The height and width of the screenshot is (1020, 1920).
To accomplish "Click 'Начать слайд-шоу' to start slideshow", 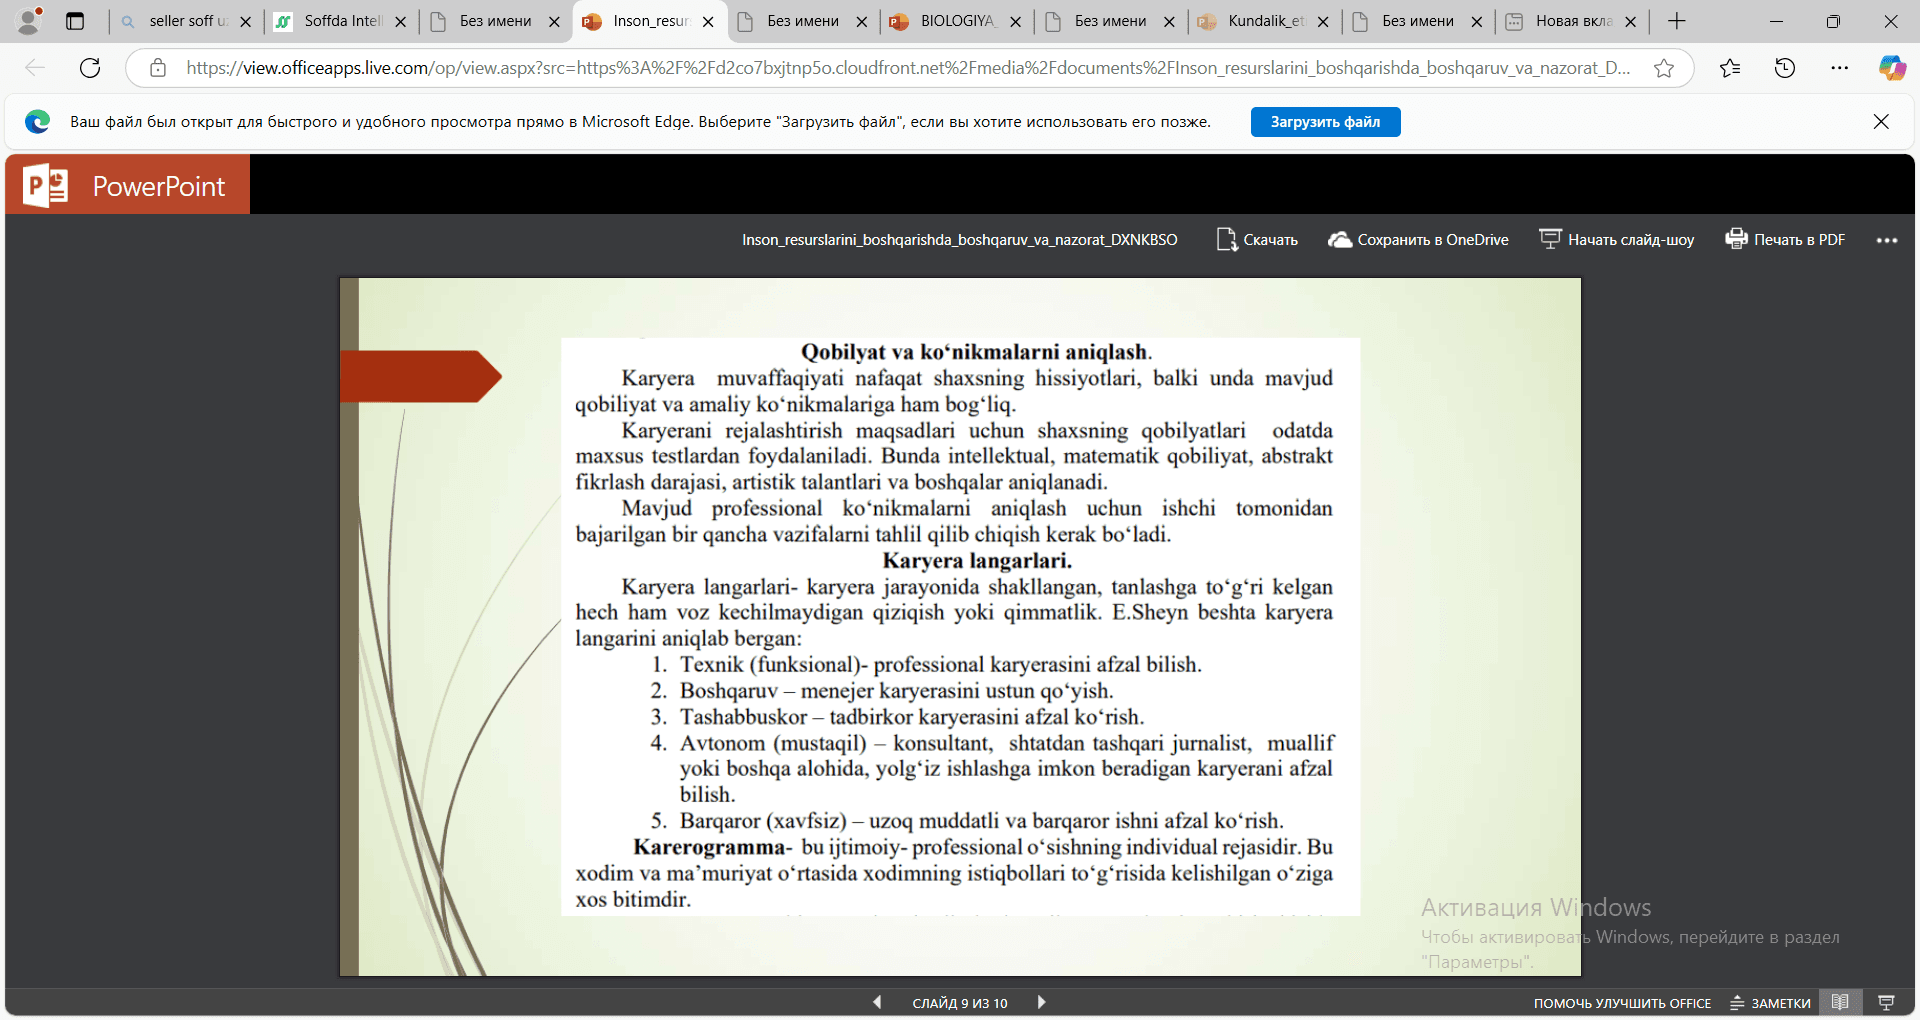I will tap(1616, 240).
